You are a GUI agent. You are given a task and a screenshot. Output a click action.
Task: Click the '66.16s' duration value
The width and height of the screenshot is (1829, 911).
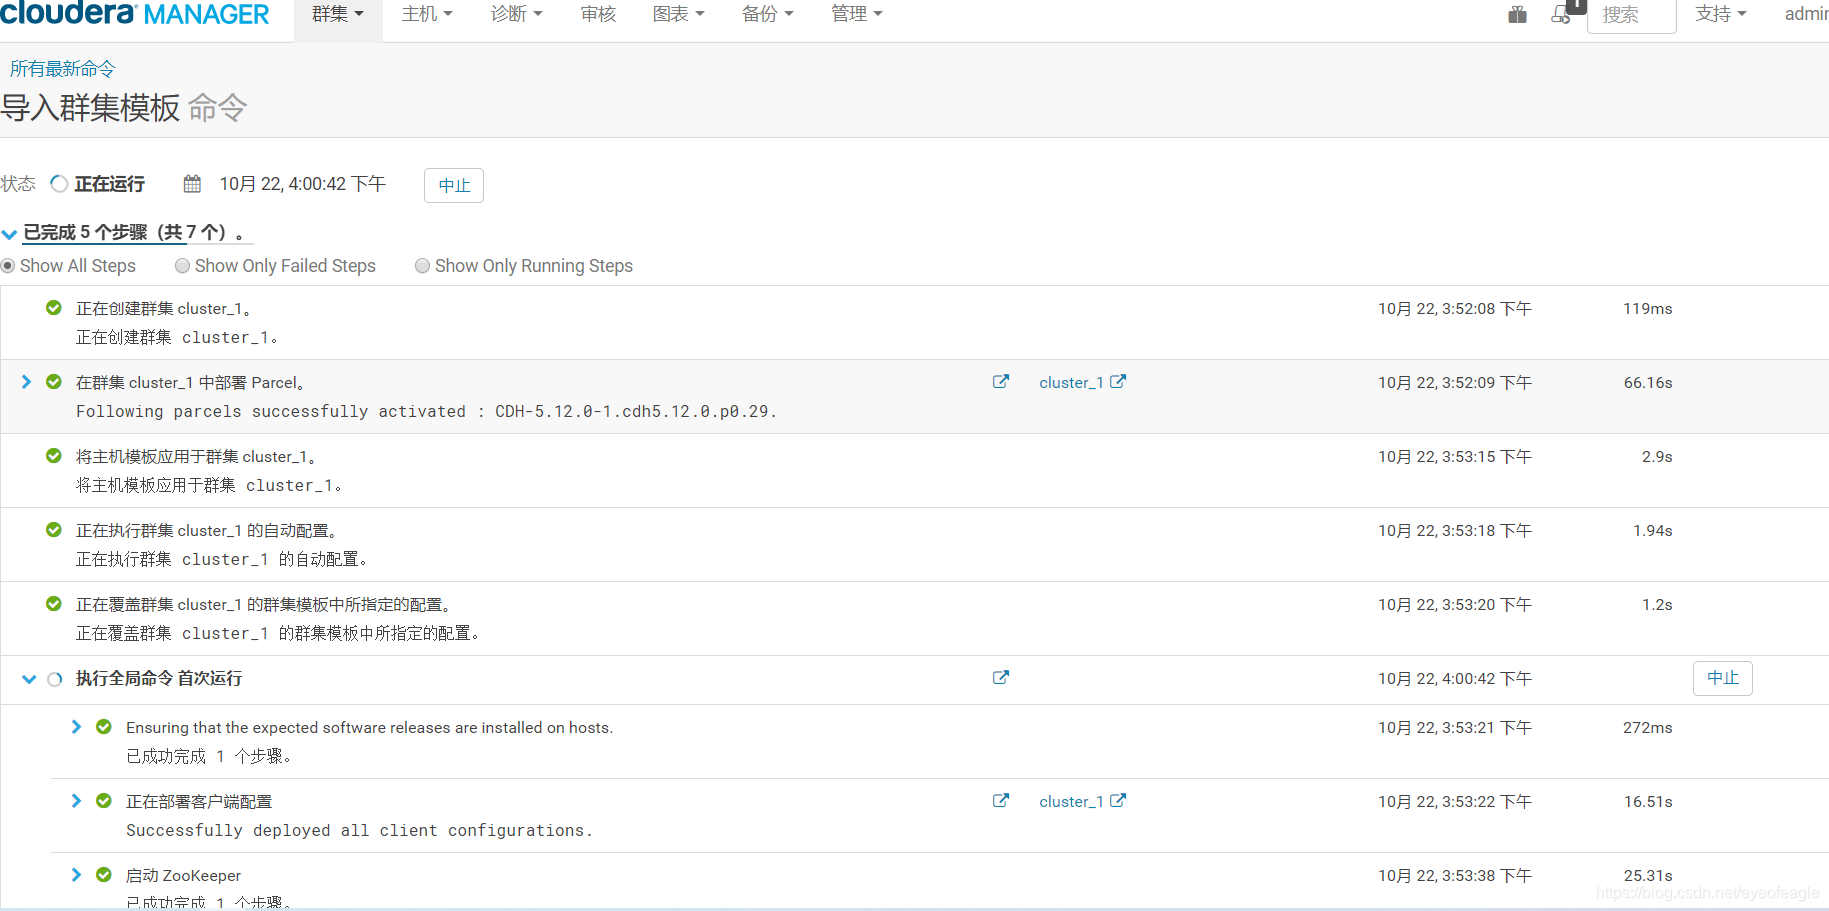[1648, 383]
